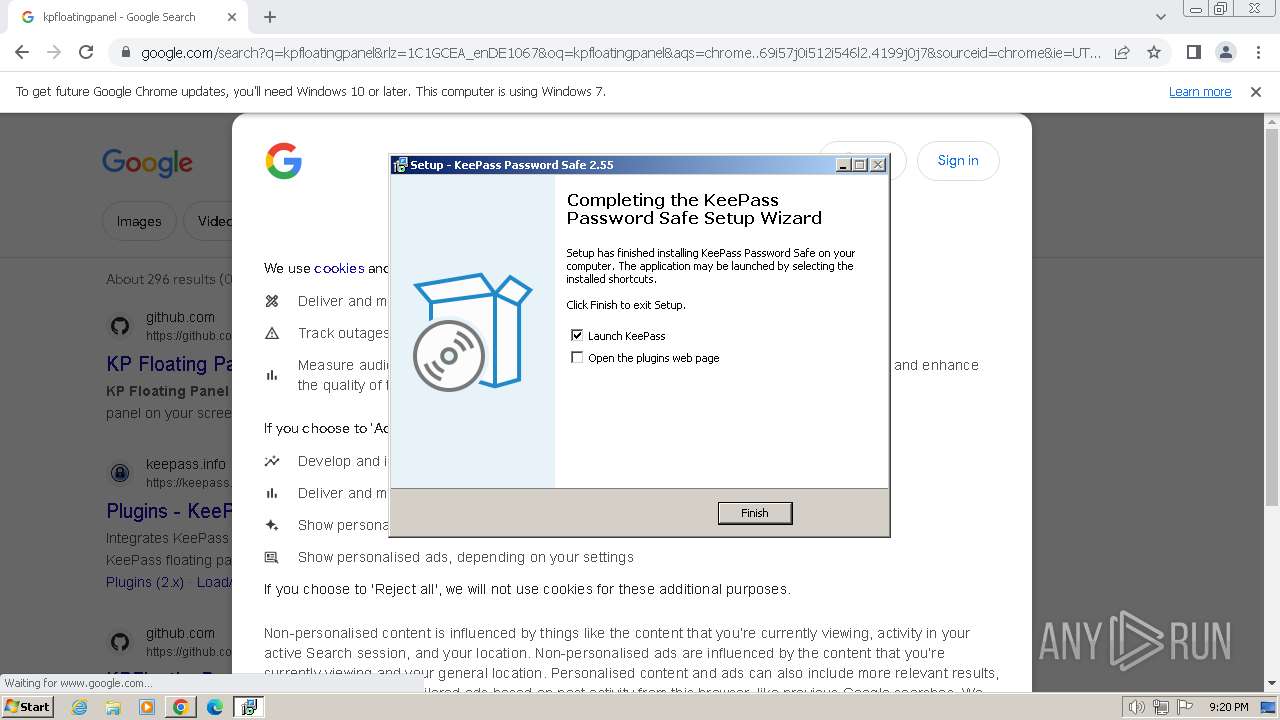Click keepass.info result favicon
This screenshot has width=1280, height=720.
(120, 473)
